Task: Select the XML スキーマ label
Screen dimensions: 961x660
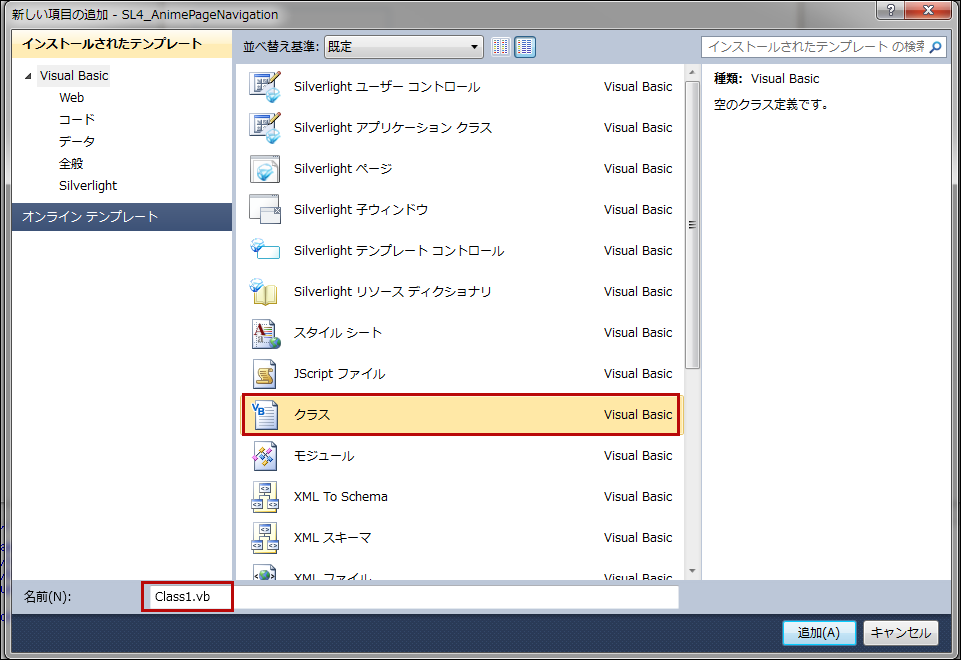Action: [x=332, y=538]
